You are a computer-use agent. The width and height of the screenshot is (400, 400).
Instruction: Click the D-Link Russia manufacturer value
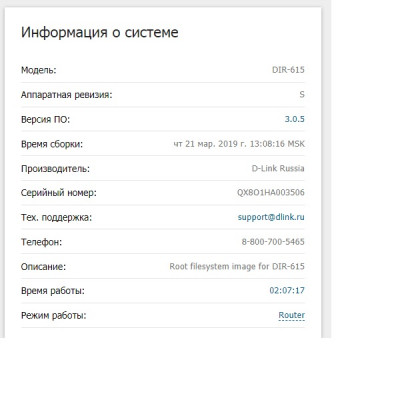[278, 168]
